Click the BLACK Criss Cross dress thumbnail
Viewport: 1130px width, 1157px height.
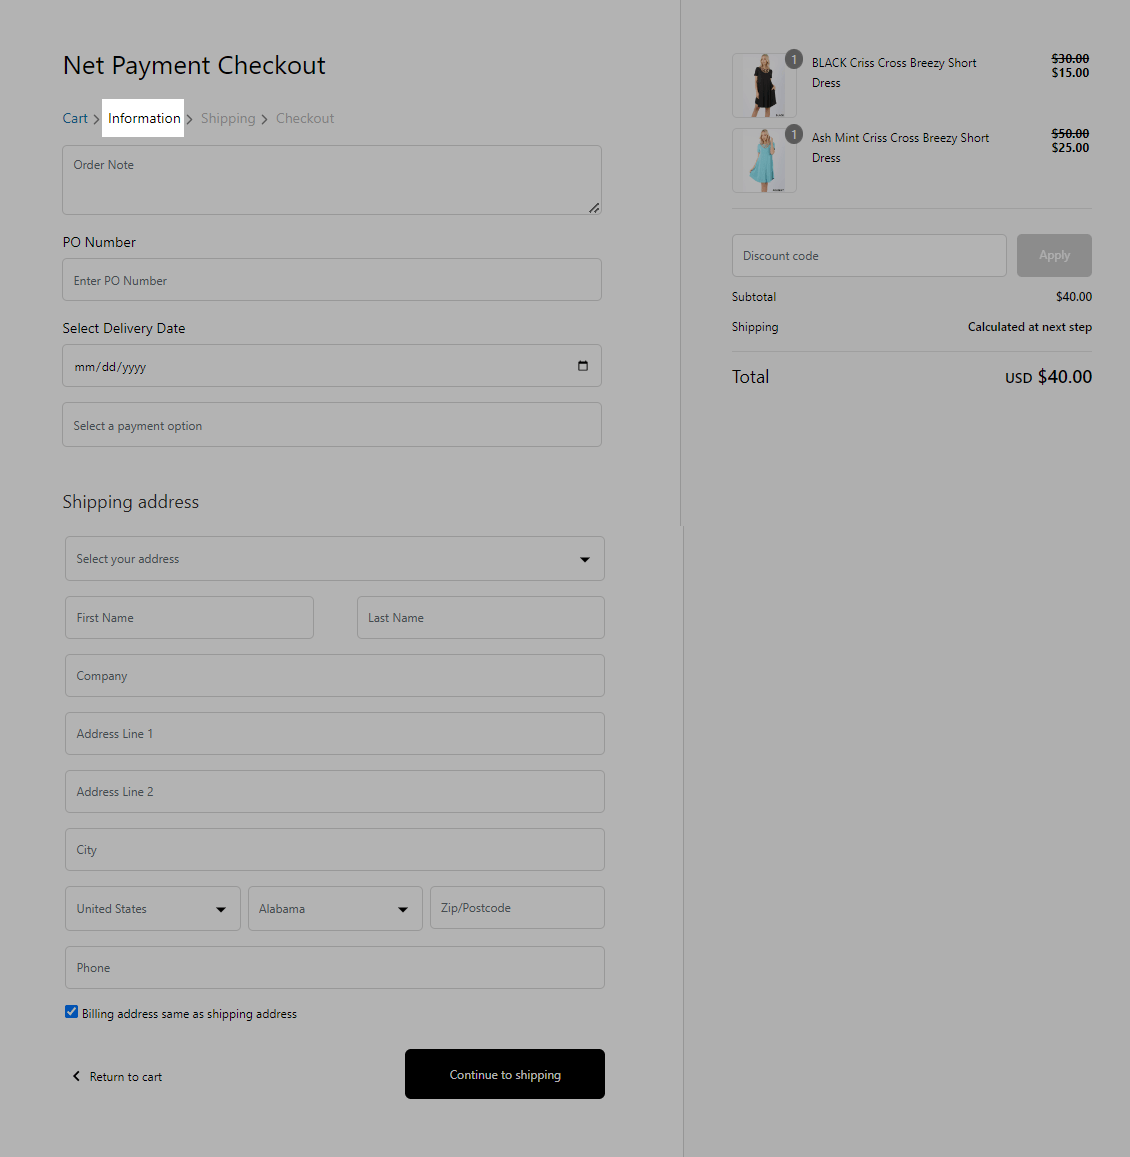[763, 84]
